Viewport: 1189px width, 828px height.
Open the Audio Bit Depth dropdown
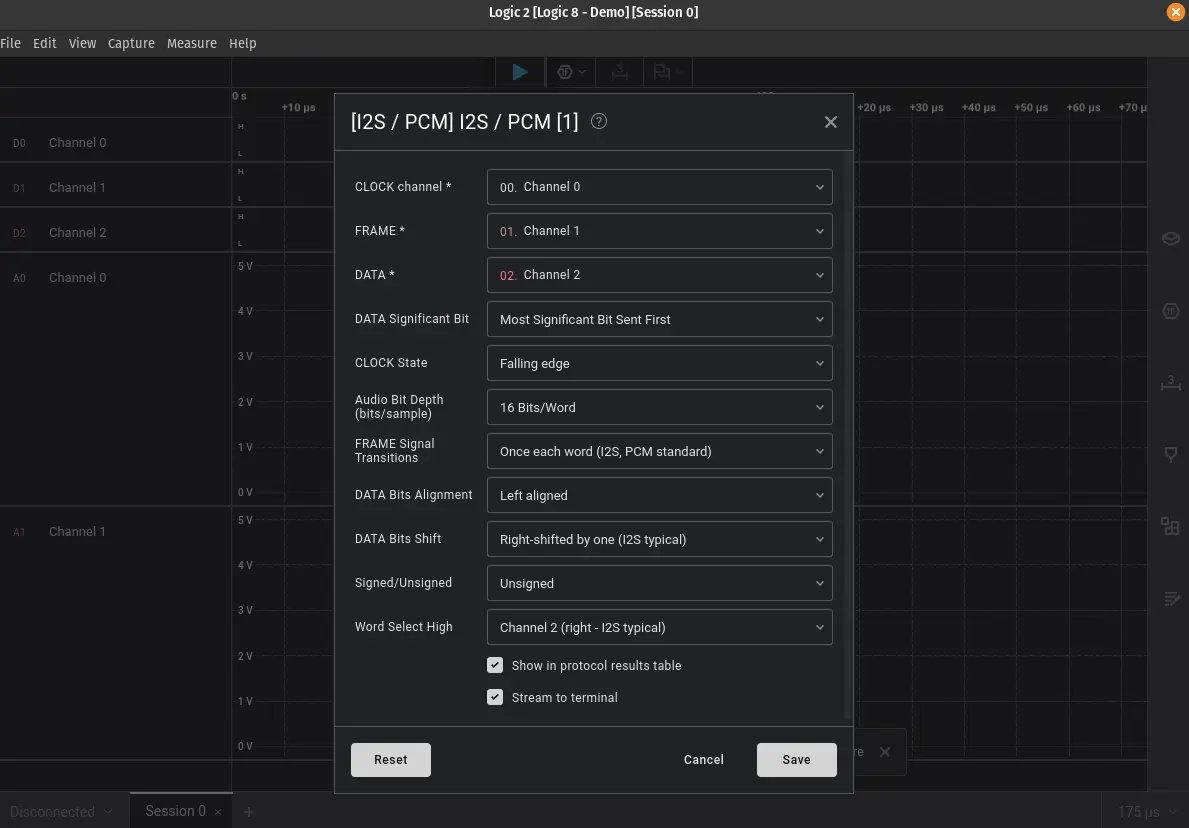(x=659, y=407)
